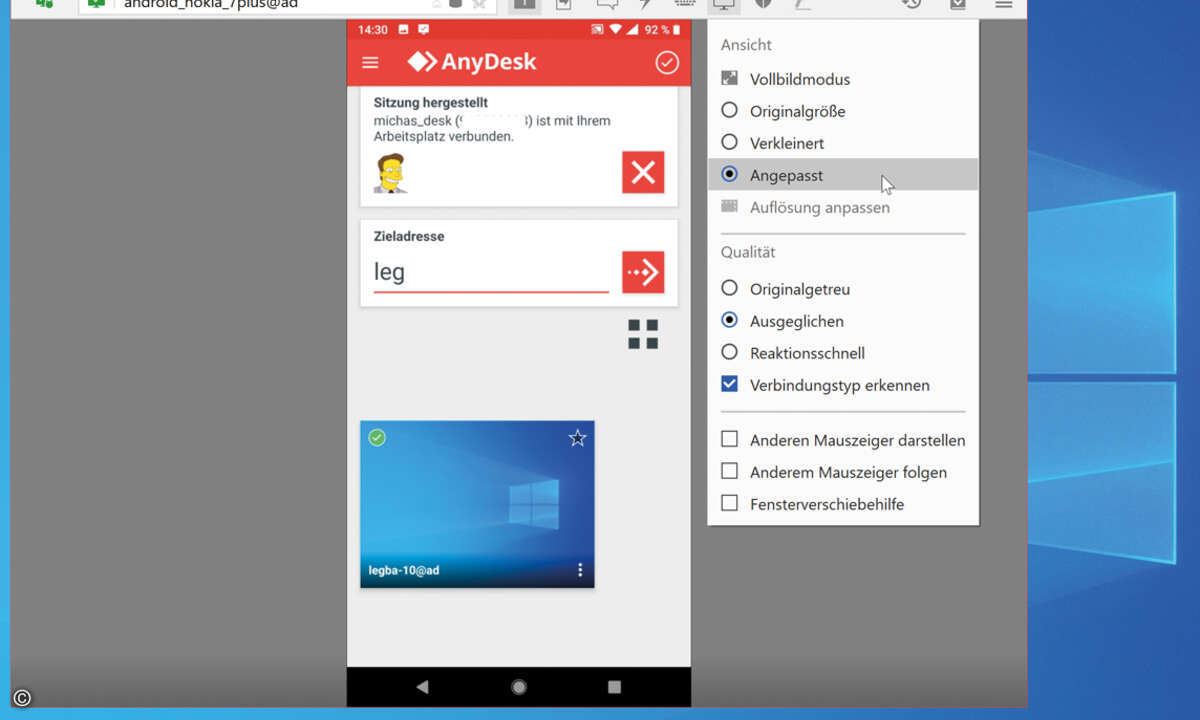Screen dimensions: 1200x720
Task: Tap the Android recent apps square button
Action: [x=614, y=687]
